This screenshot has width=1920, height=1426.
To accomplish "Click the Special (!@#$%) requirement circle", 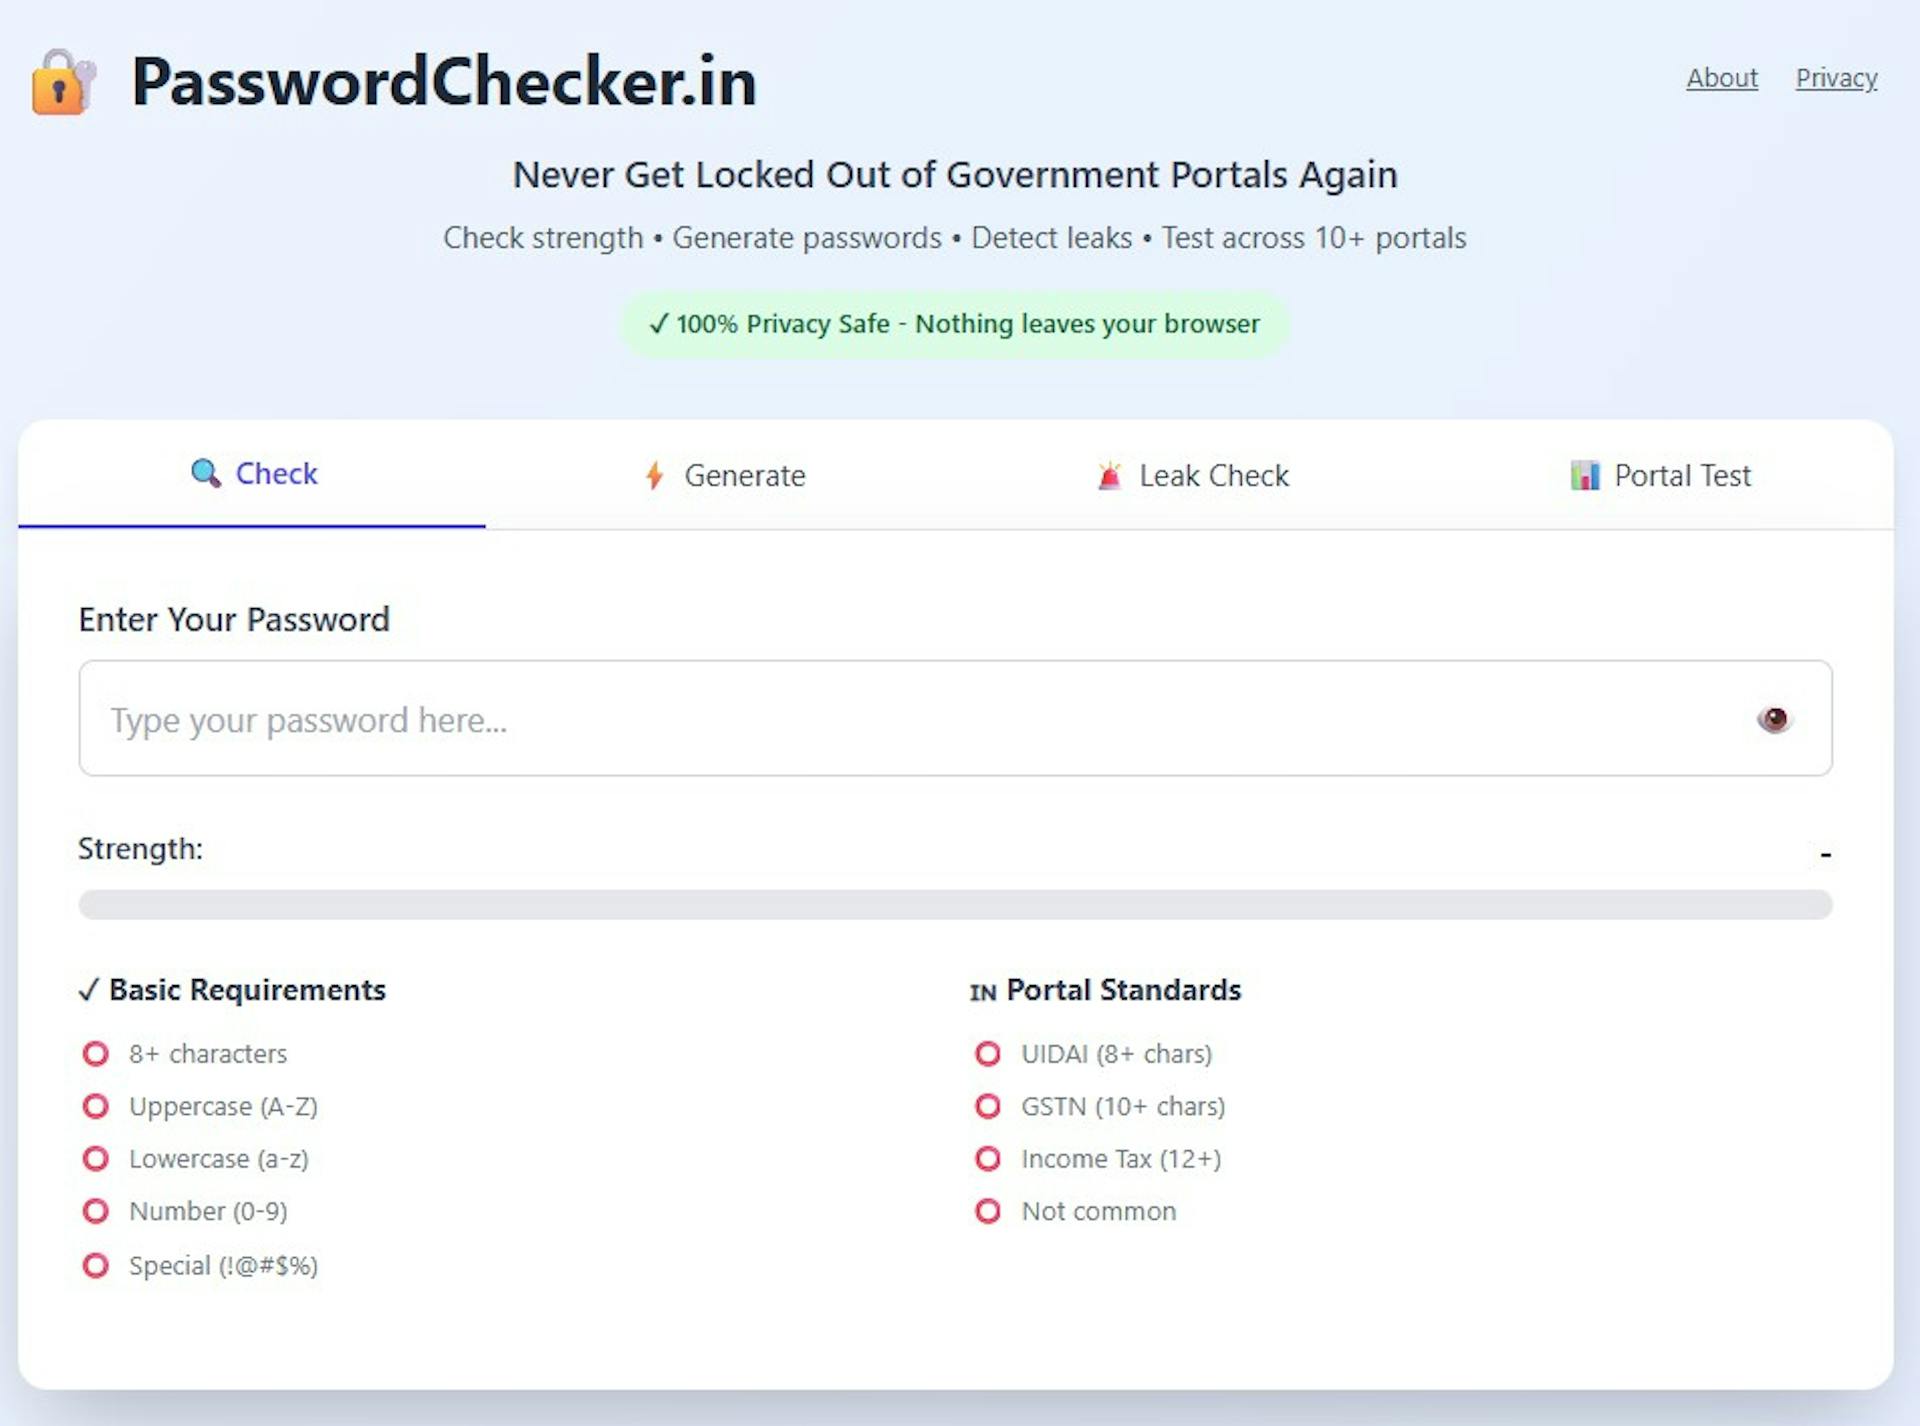I will [96, 1265].
